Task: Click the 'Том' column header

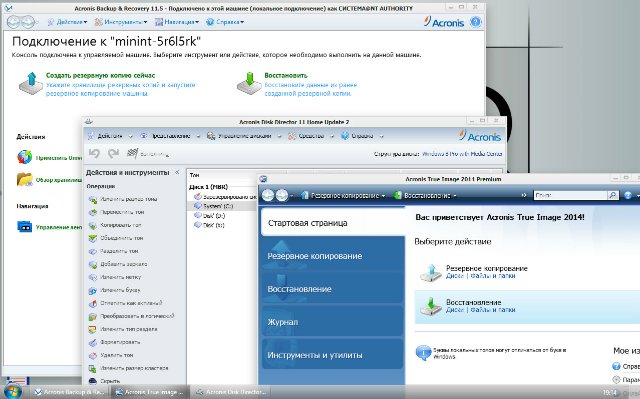Action: pyautogui.click(x=195, y=175)
